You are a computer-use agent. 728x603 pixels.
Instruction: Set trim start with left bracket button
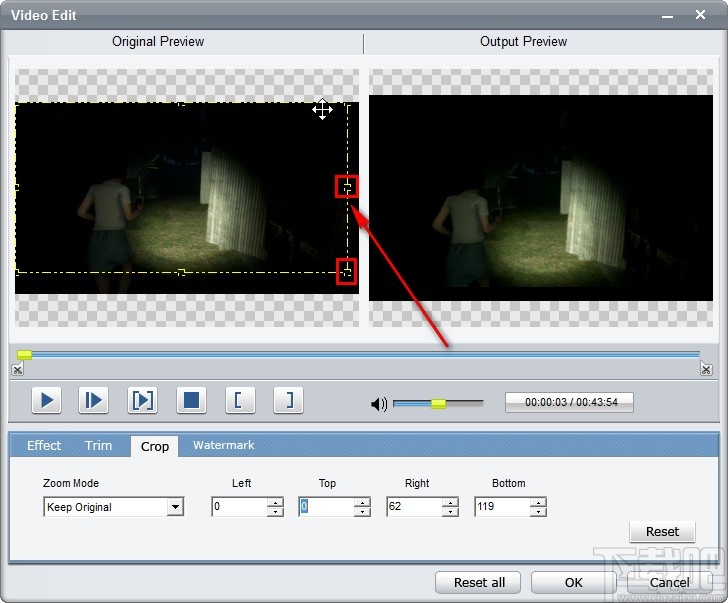point(239,401)
